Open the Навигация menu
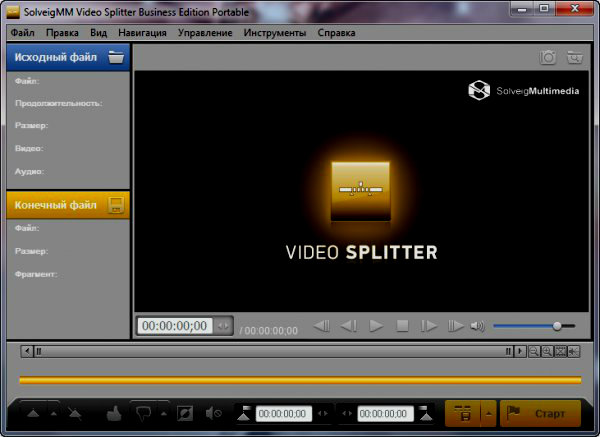The image size is (600, 437). [142, 33]
